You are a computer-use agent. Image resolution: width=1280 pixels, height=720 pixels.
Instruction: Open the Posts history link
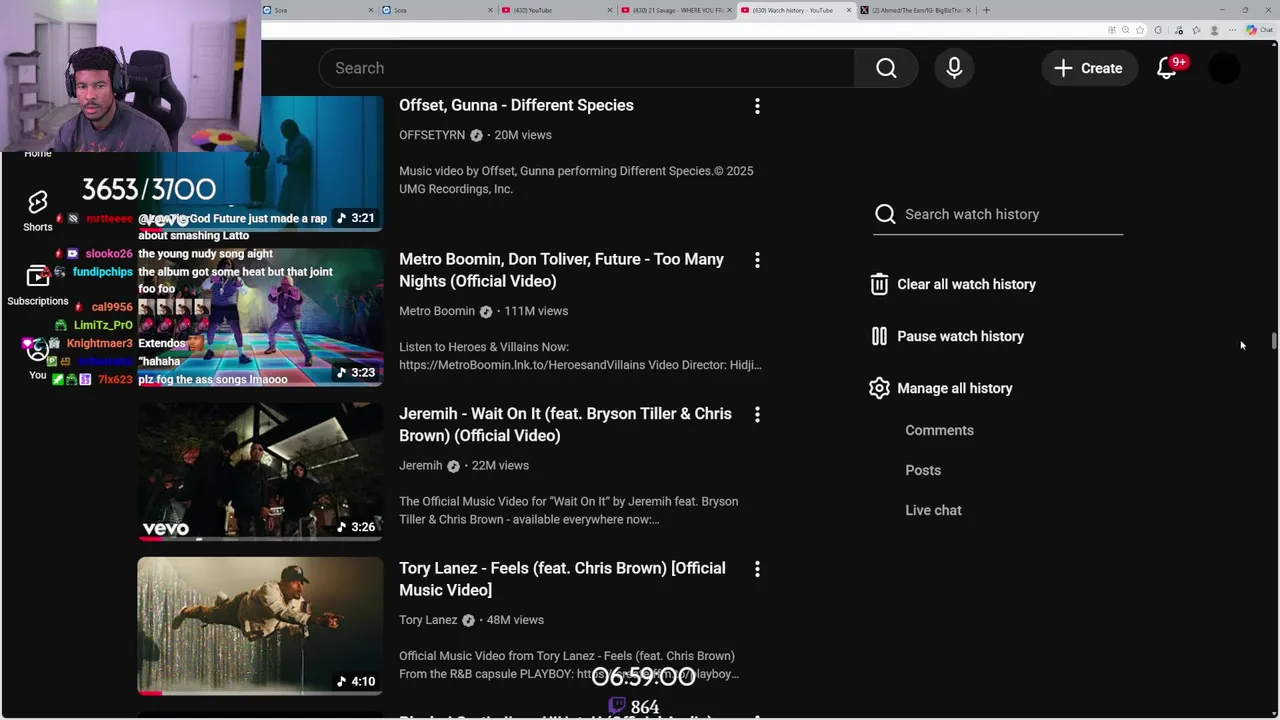click(x=923, y=470)
